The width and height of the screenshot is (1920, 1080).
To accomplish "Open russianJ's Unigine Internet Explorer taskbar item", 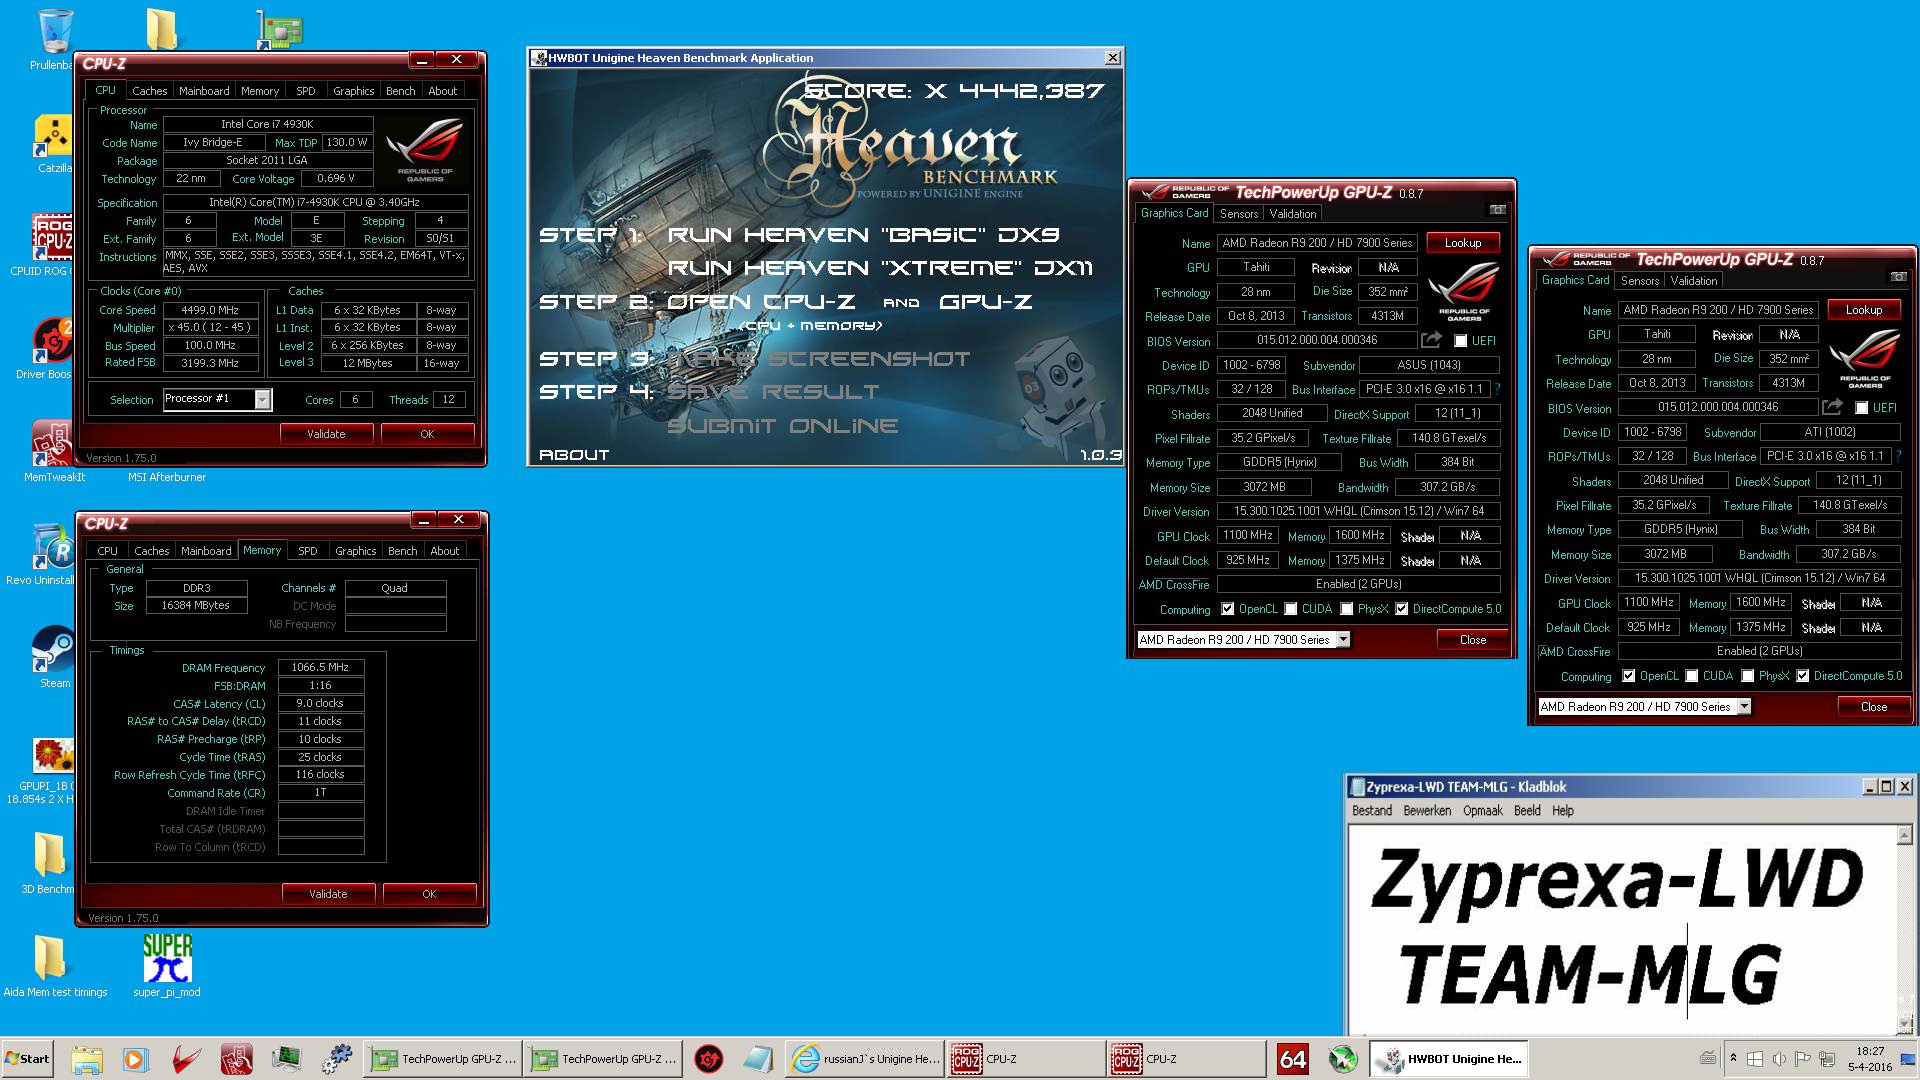I will click(x=865, y=1059).
